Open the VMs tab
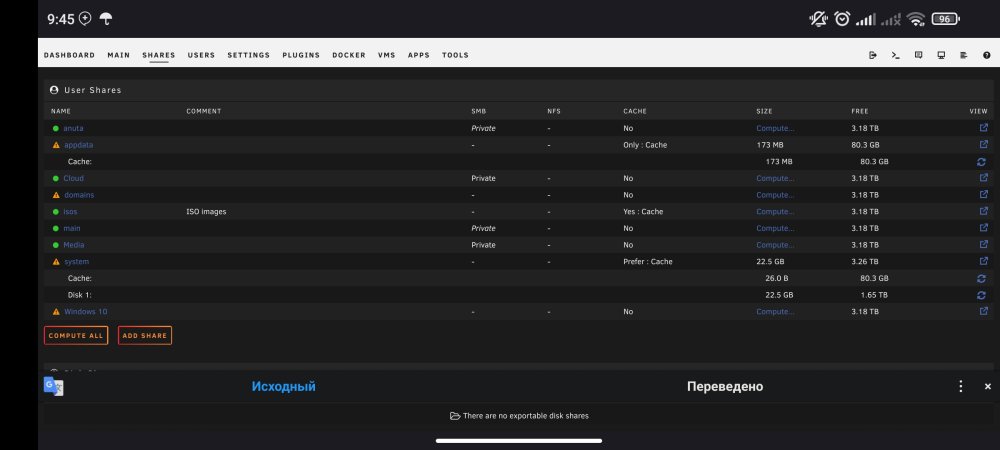This screenshot has width=1000, height=450. [x=386, y=55]
